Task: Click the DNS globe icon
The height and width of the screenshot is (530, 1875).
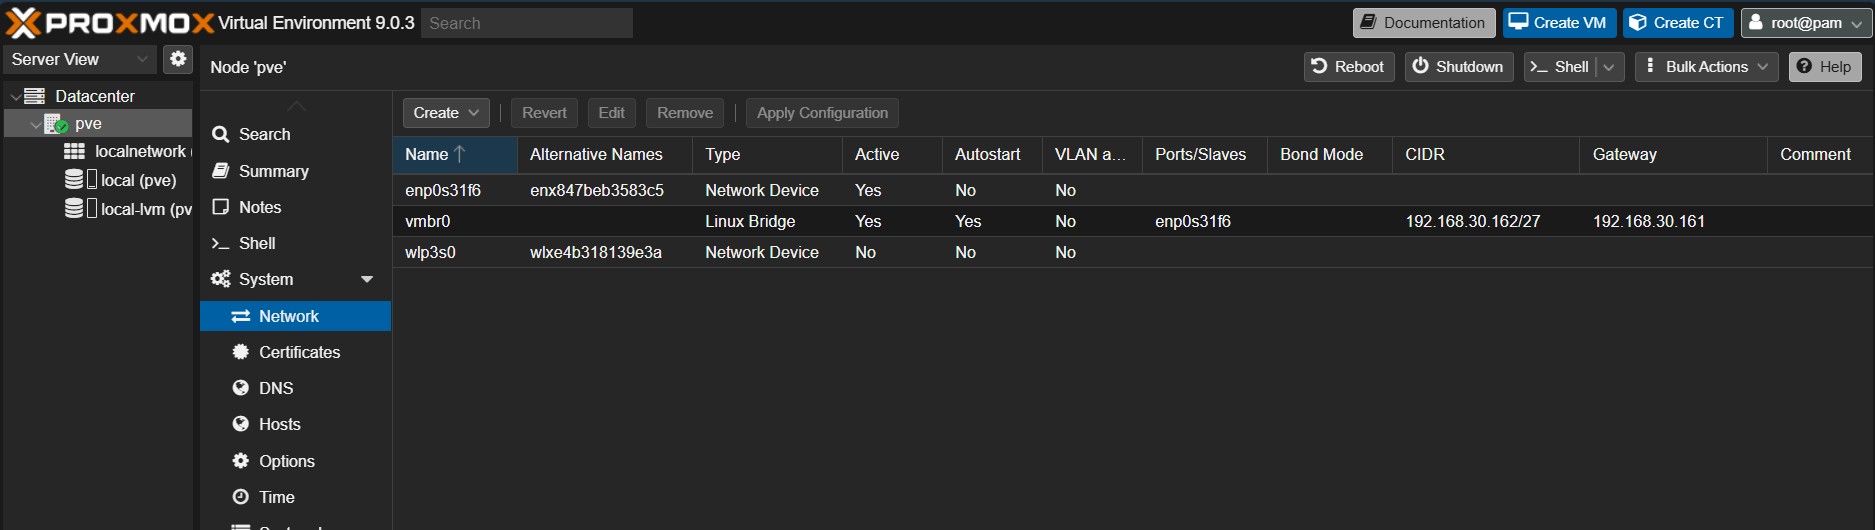Action: point(240,388)
